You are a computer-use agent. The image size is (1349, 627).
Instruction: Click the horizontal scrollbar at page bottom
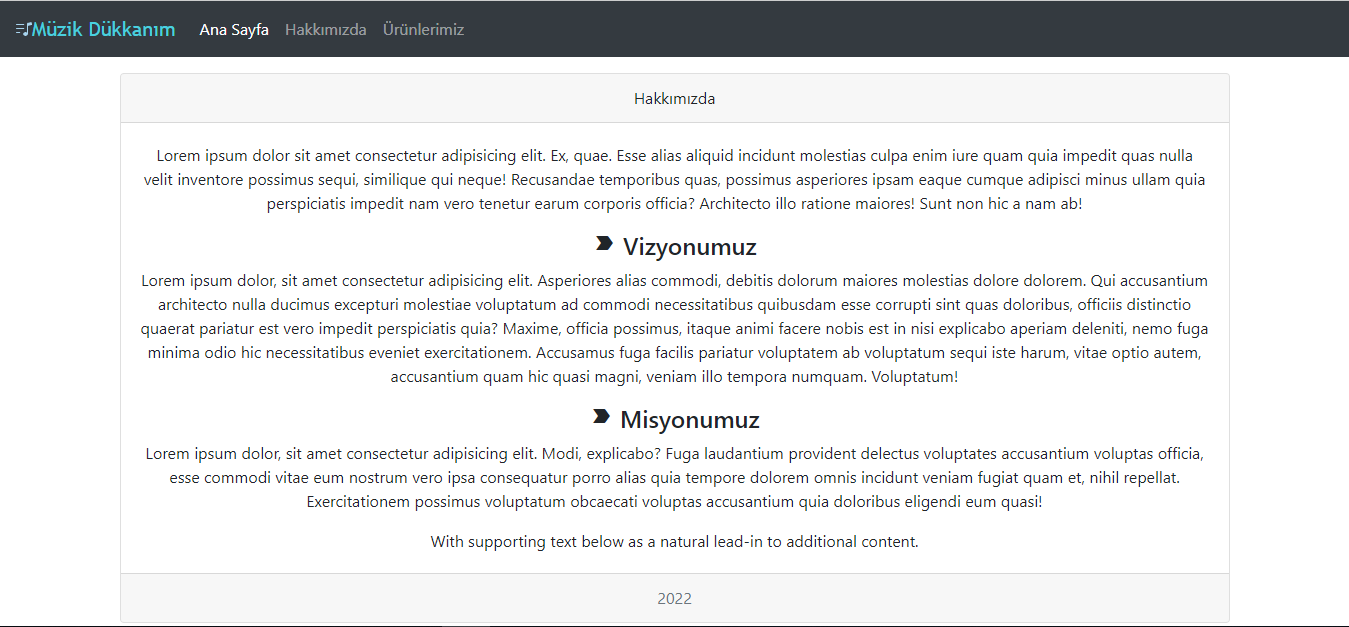click(674, 623)
